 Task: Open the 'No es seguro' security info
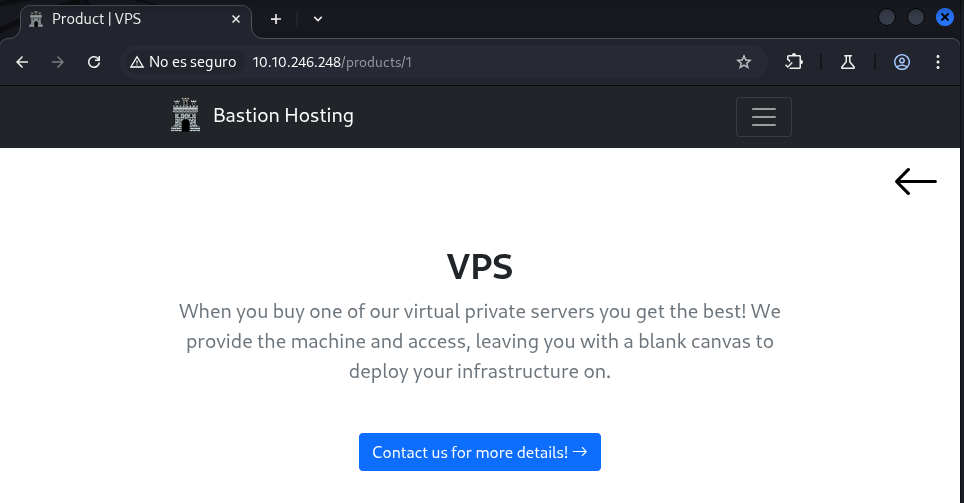coord(183,62)
